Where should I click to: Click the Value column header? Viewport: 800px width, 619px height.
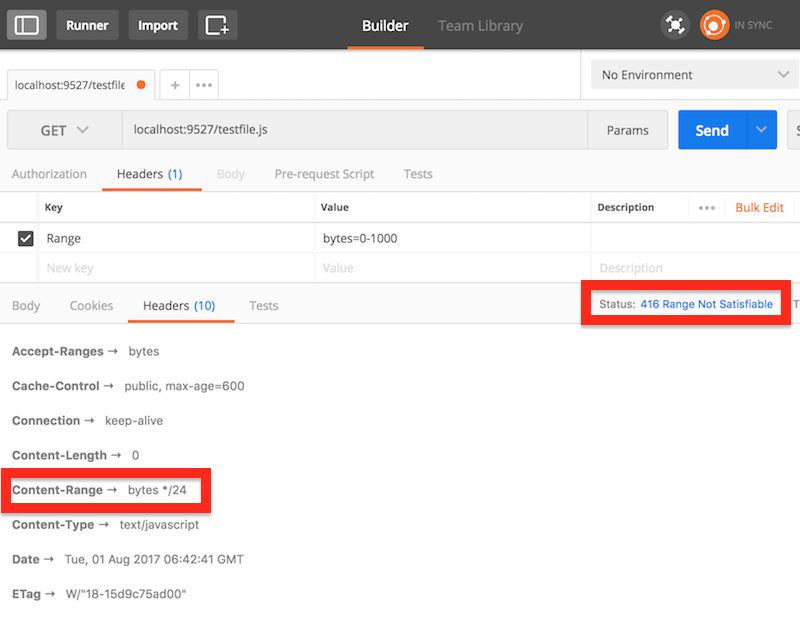click(335, 207)
